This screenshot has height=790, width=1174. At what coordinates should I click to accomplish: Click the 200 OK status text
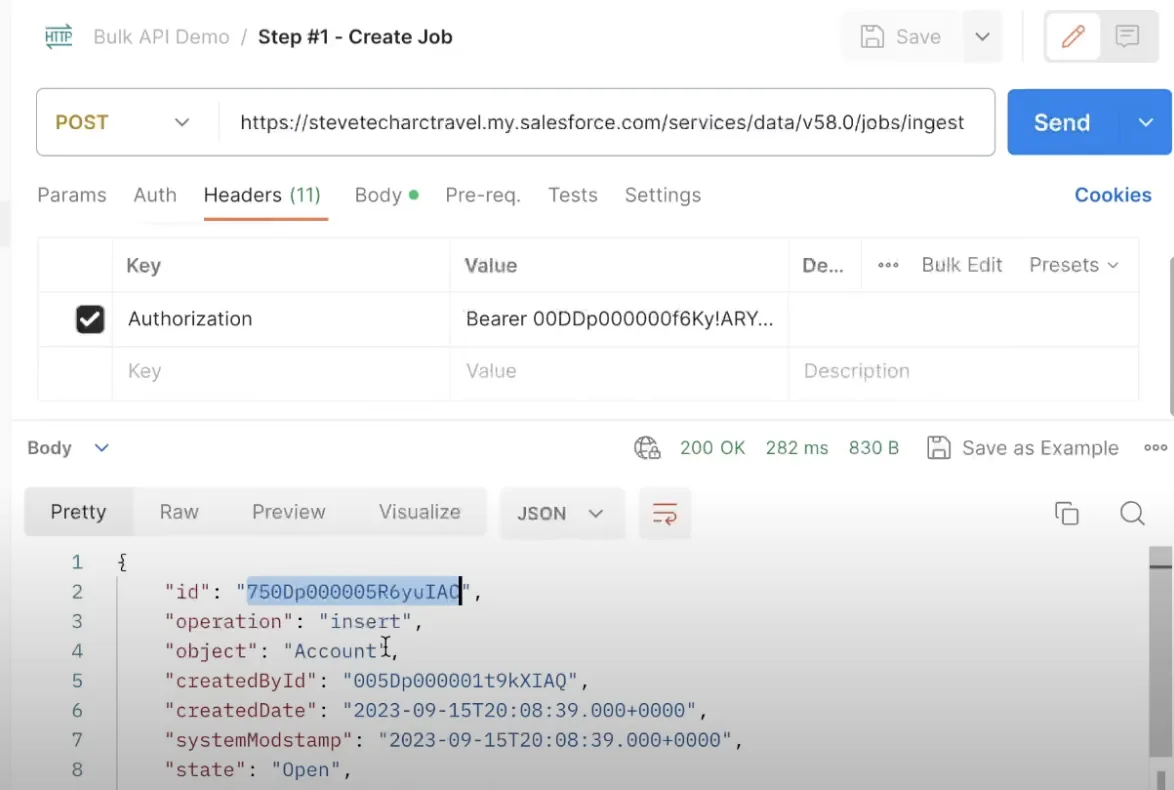[712, 448]
